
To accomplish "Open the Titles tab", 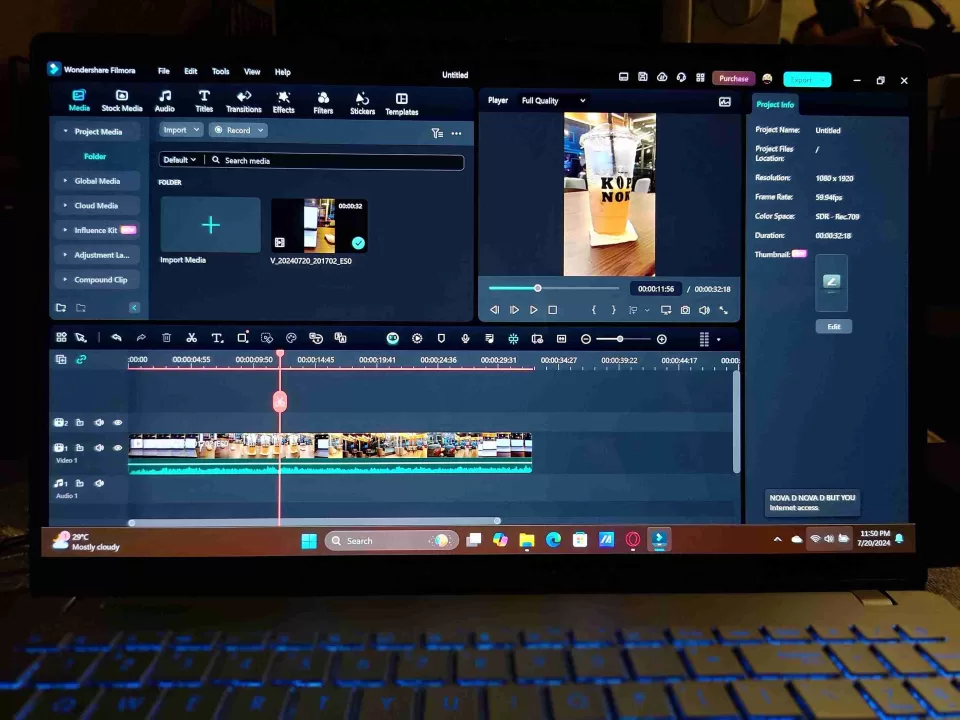I will coord(204,102).
